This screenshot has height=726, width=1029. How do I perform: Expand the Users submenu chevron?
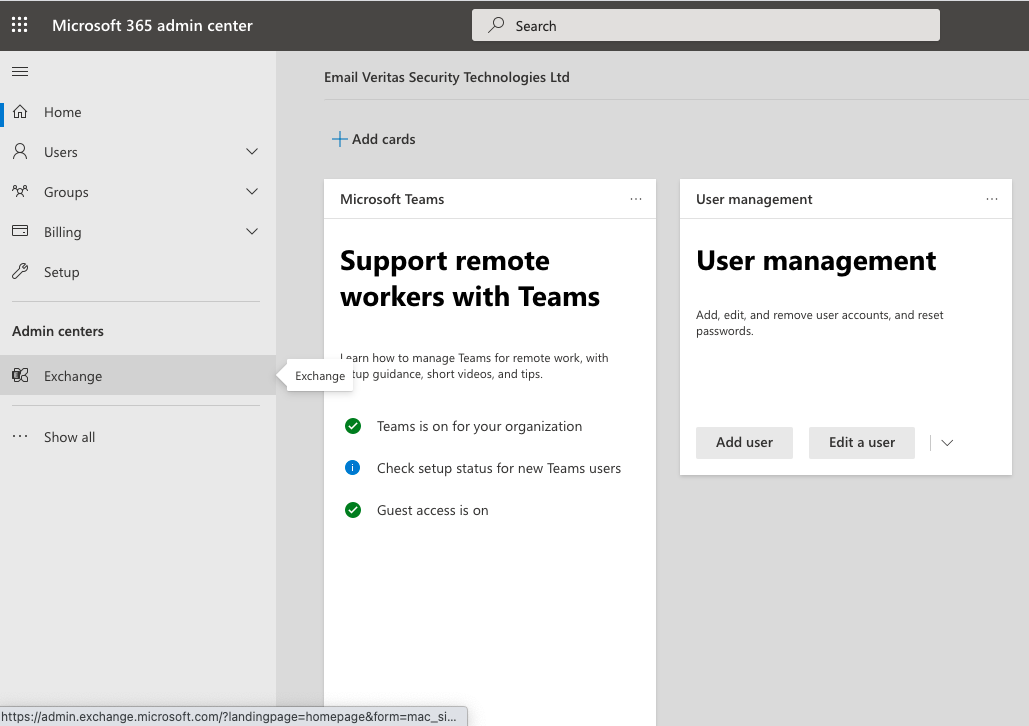(x=252, y=152)
